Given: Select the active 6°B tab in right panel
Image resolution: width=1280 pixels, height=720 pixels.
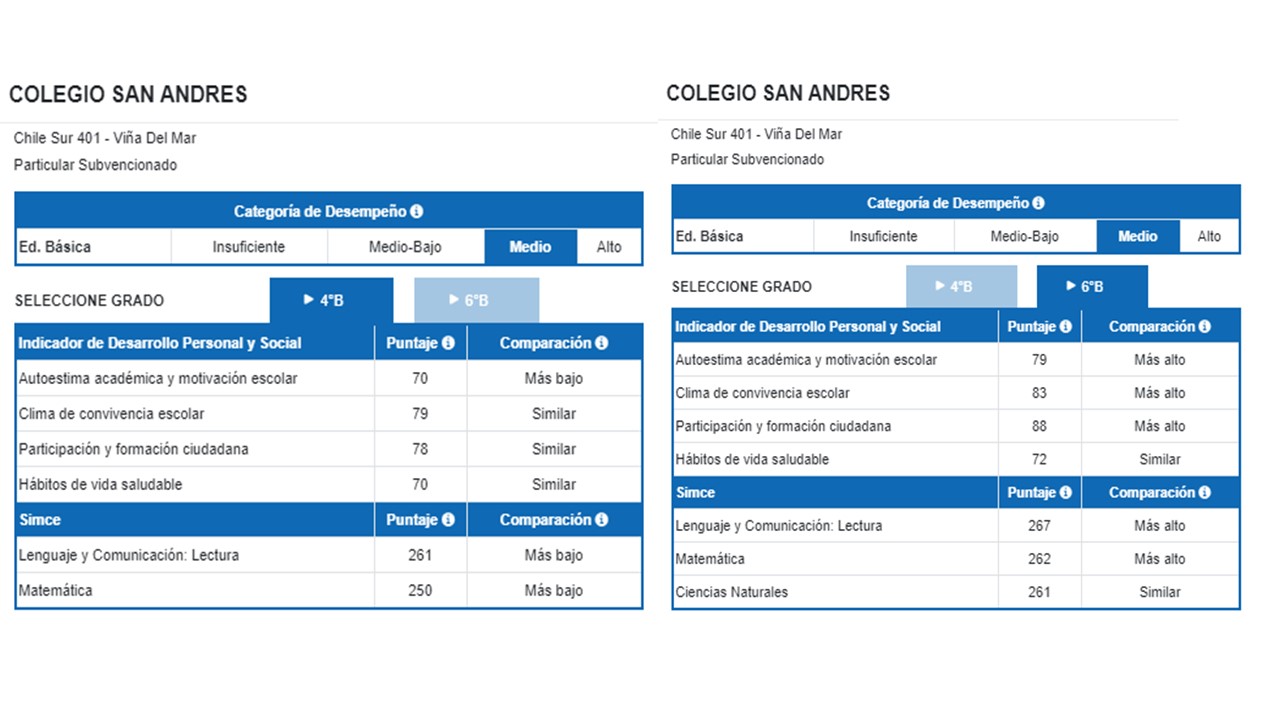Looking at the screenshot, I should [x=1091, y=287].
